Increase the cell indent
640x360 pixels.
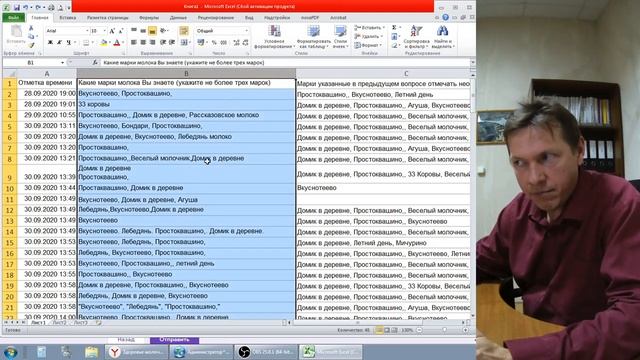(172, 42)
